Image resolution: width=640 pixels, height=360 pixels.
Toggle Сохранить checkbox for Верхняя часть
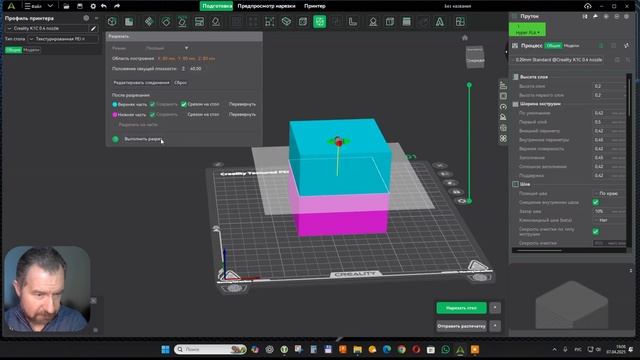point(152,104)
